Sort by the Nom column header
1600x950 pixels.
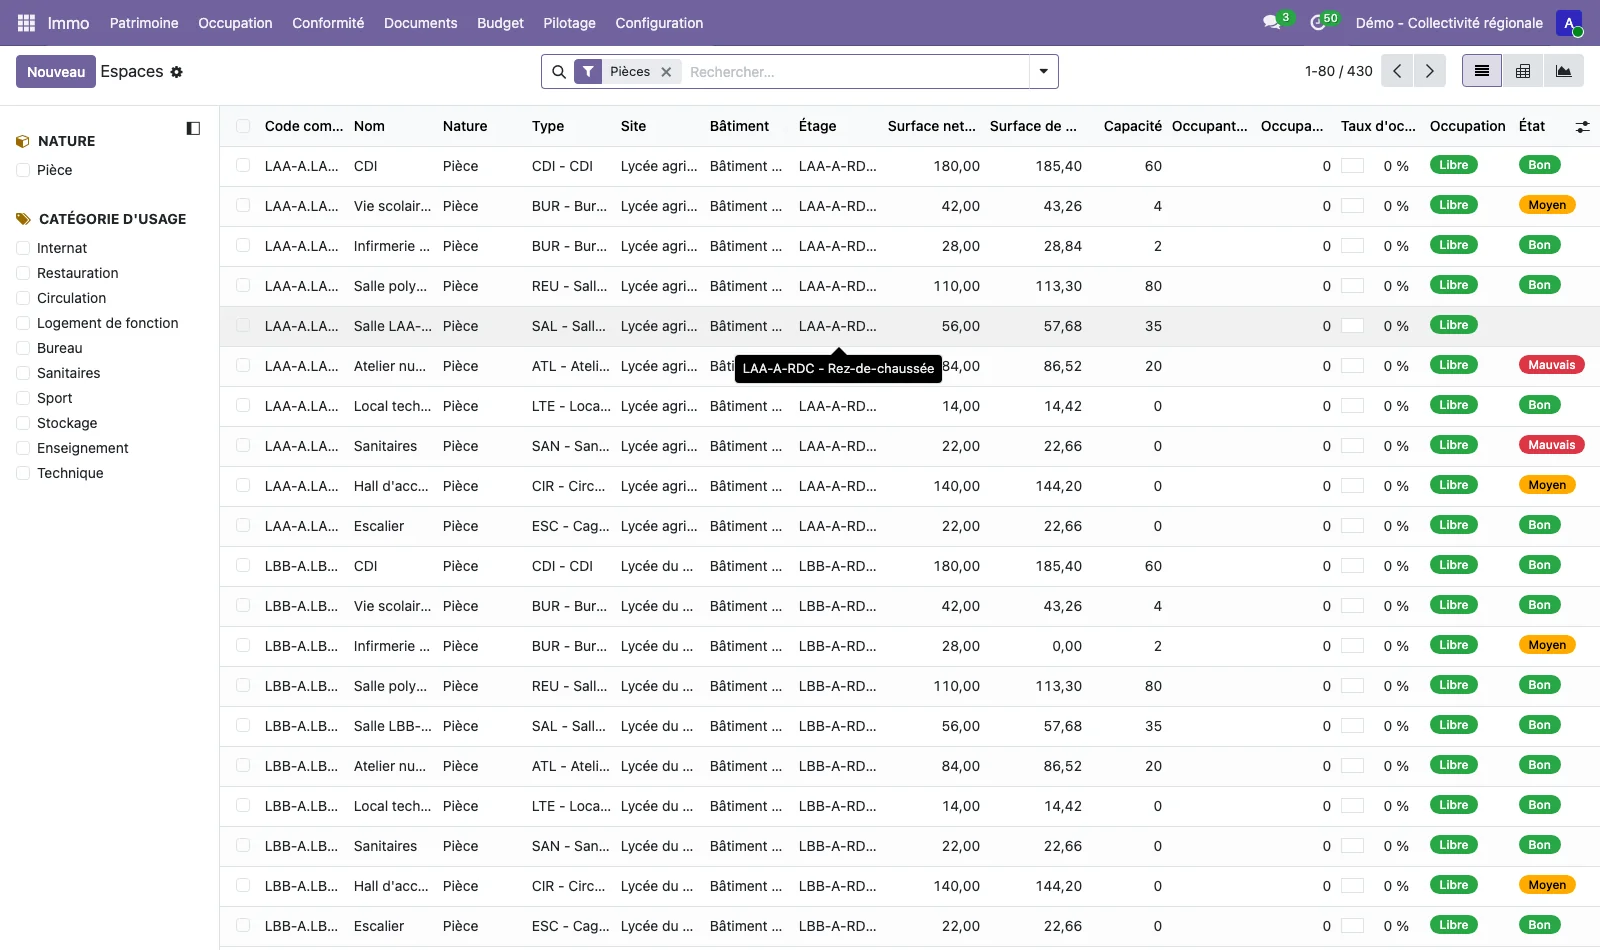(x=369, y=126)
